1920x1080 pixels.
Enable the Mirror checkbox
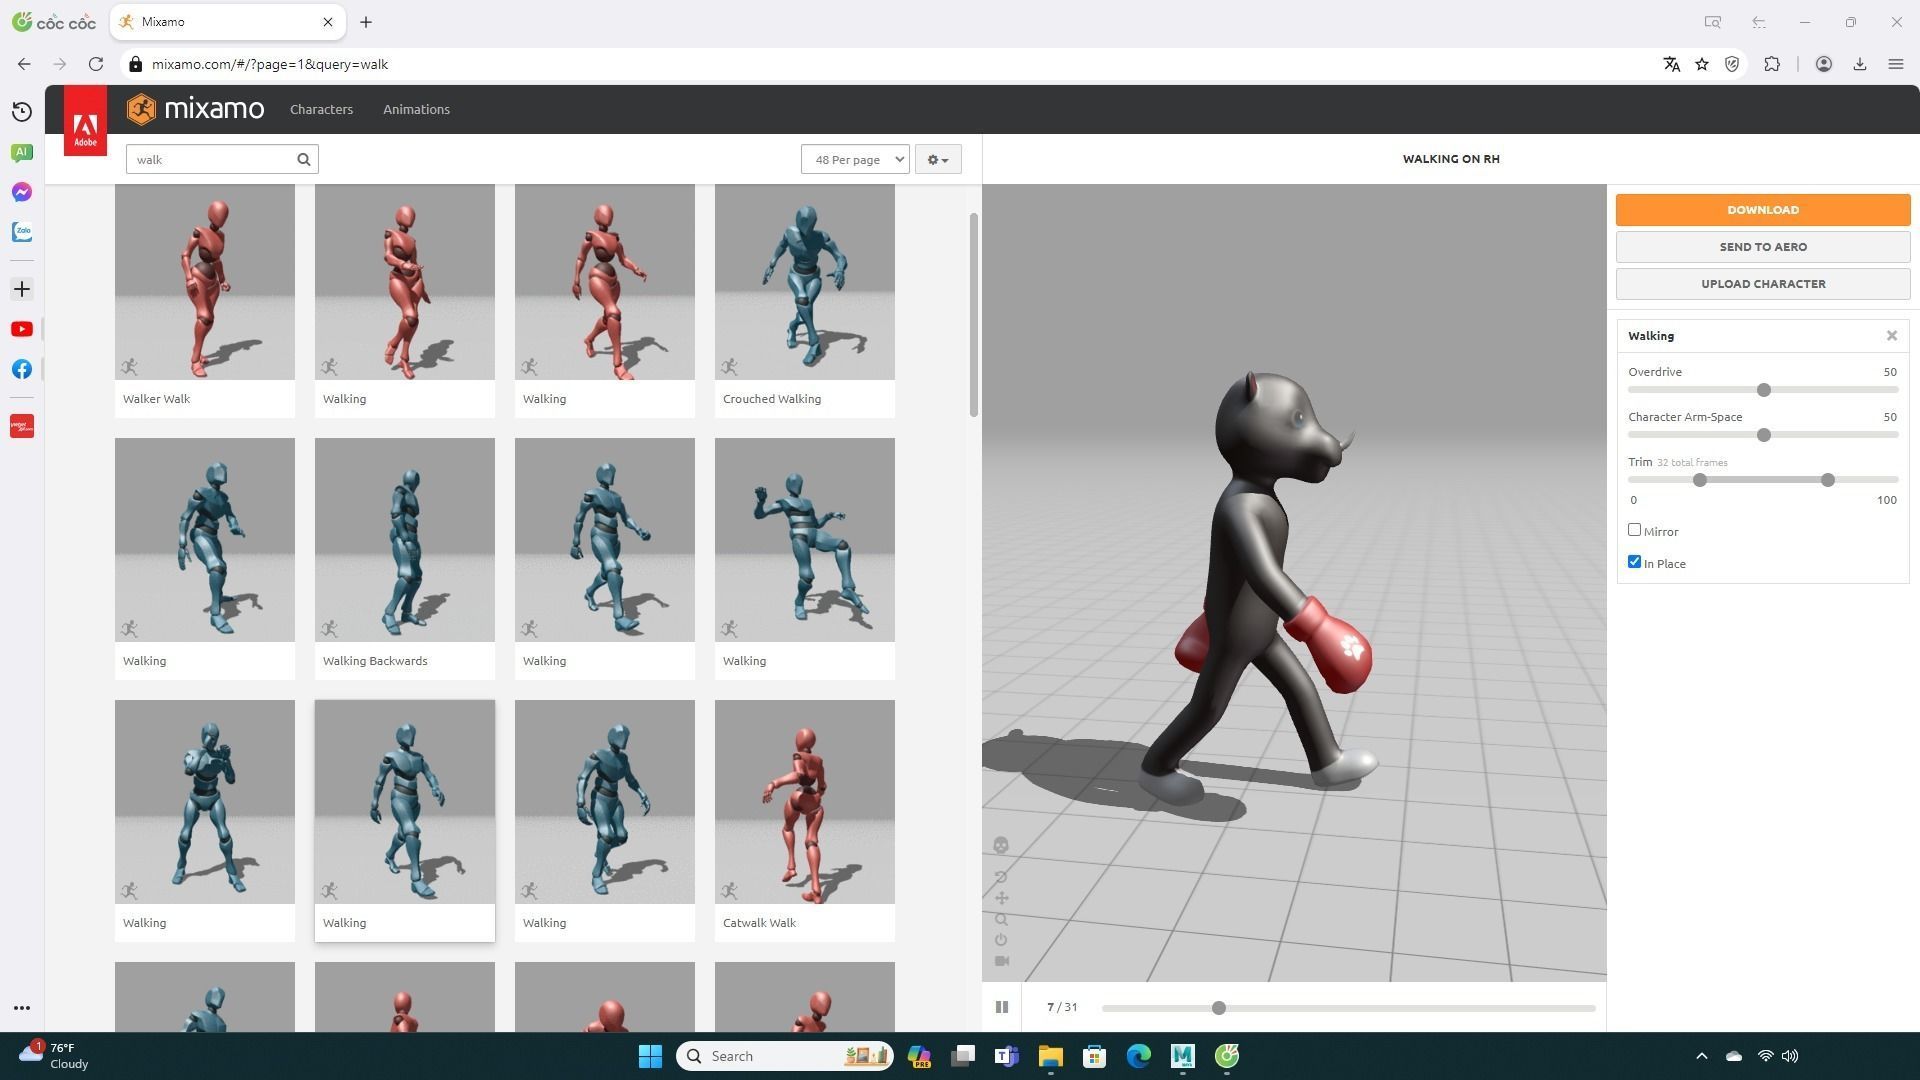1634,530
